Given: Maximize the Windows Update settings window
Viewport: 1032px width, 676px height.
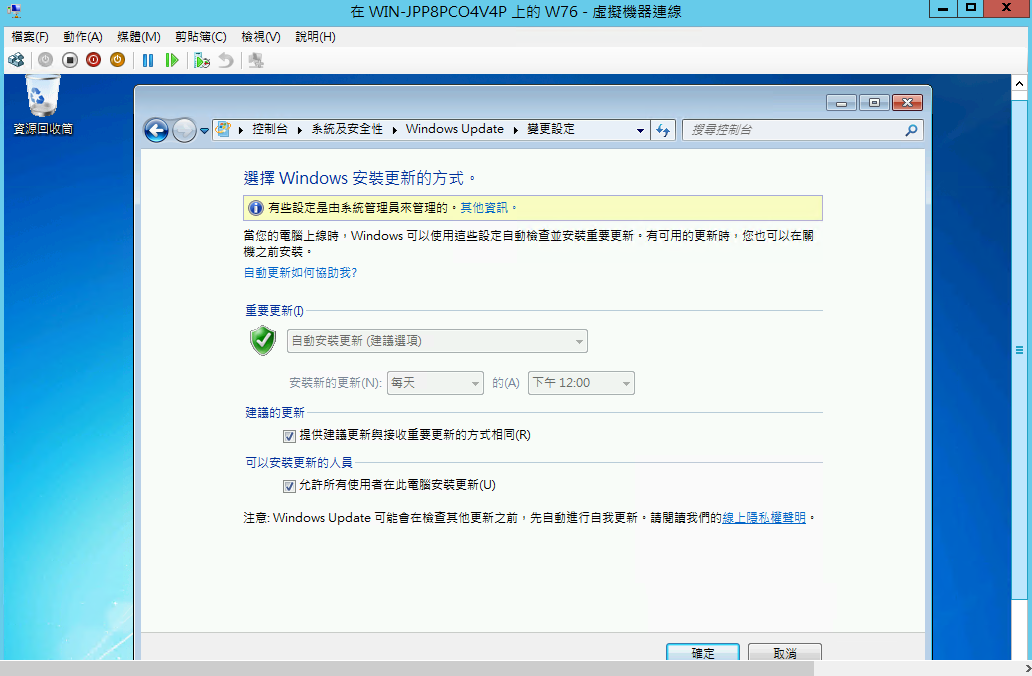Looking at the screenshot, I should [x=874, y=103].
